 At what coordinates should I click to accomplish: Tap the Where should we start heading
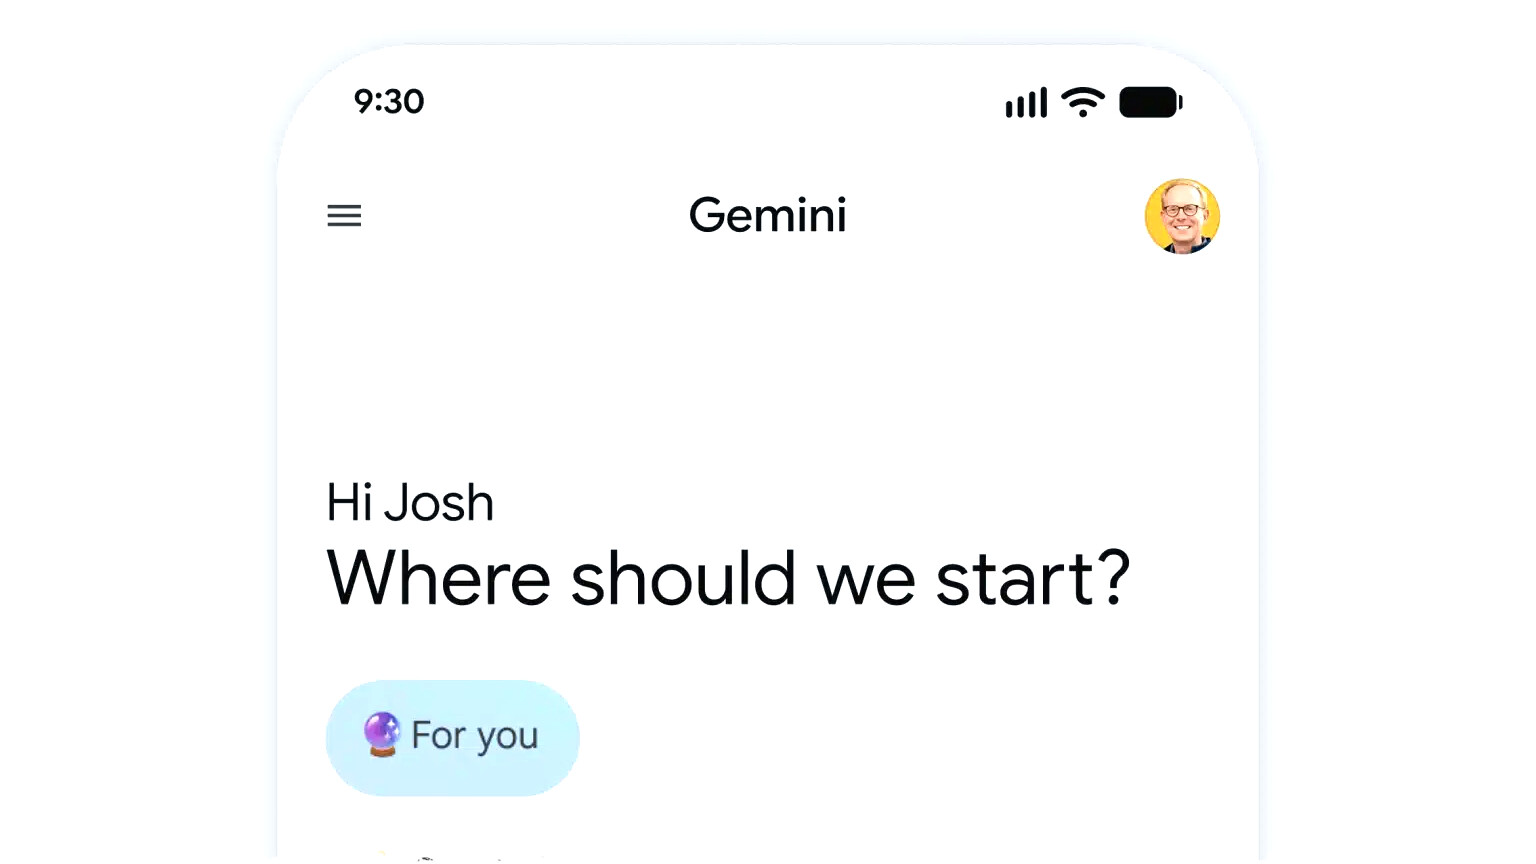click(x=727, y=577)
